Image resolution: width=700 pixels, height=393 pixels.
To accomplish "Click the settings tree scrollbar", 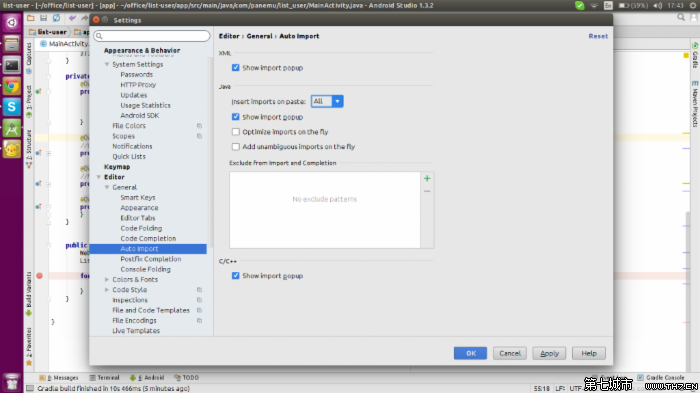I will click(210, 152).
